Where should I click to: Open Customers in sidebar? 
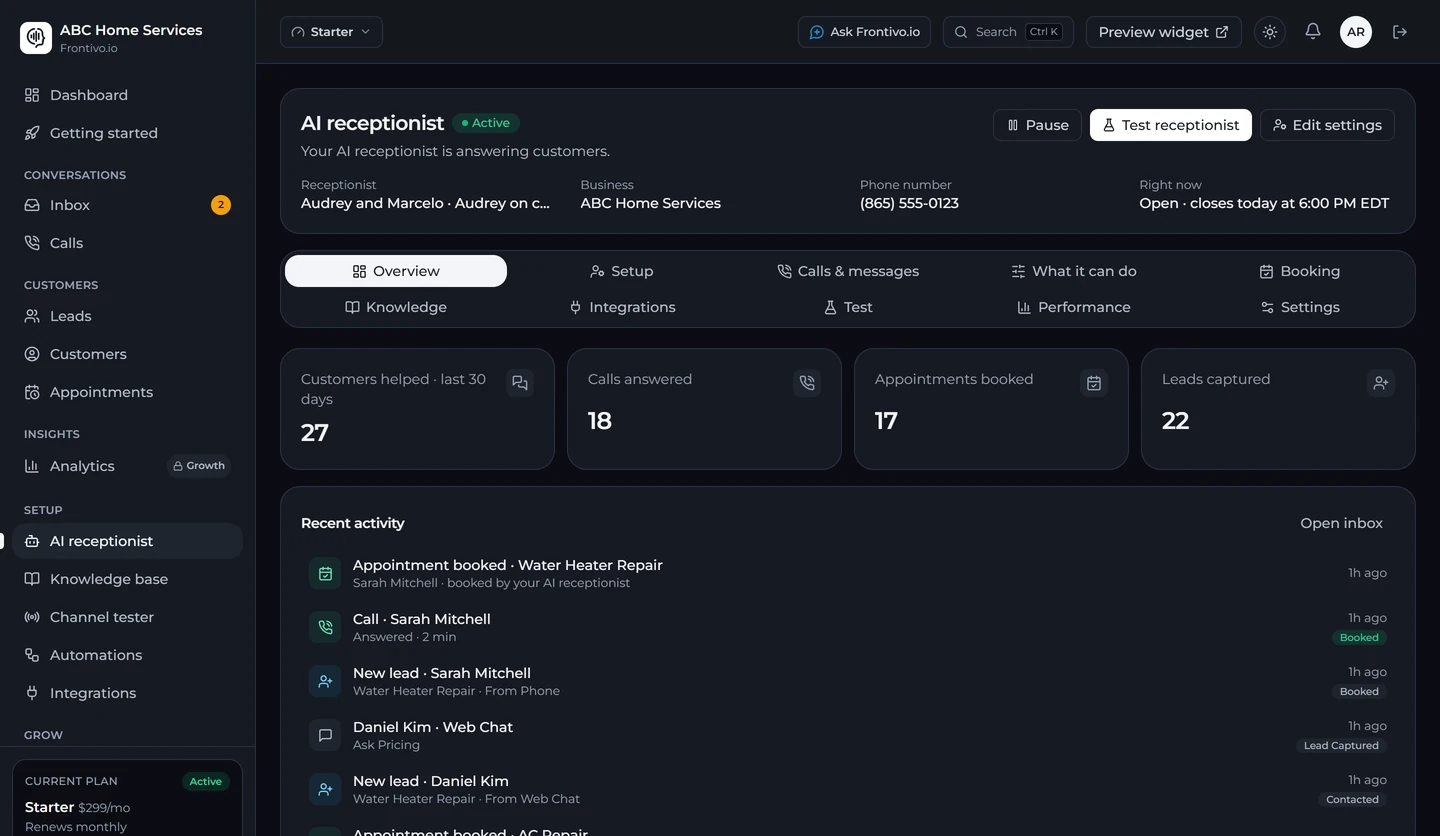point(128,354)
